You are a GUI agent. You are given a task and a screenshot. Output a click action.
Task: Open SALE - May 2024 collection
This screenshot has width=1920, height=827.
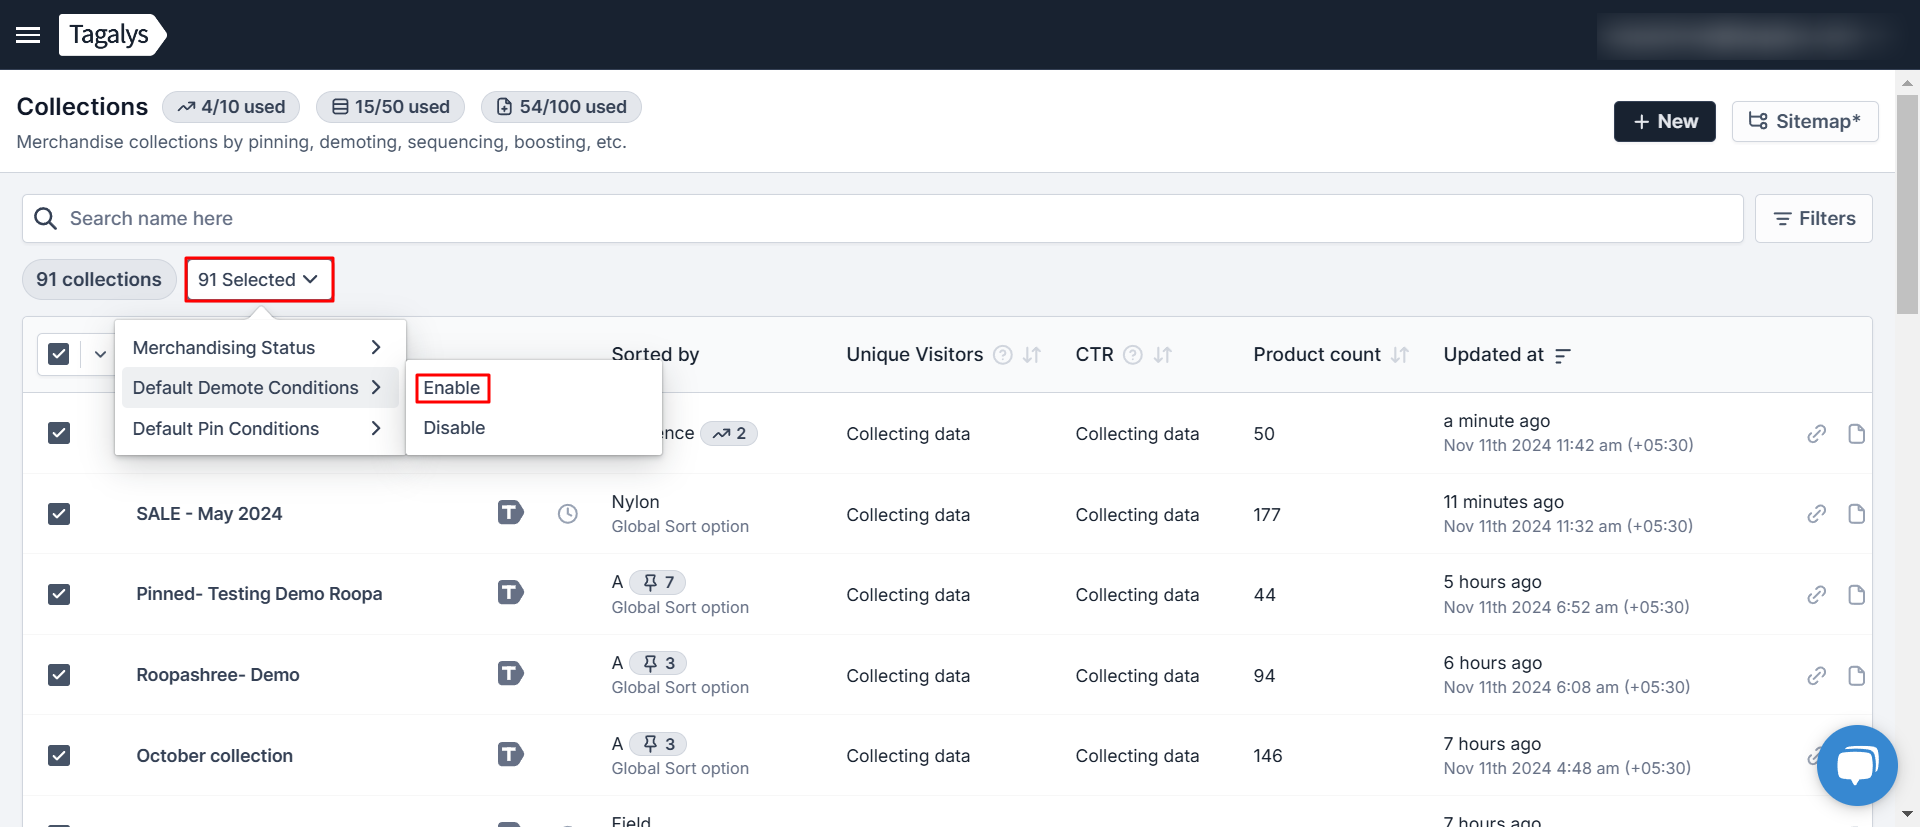[x=209, y=514]
